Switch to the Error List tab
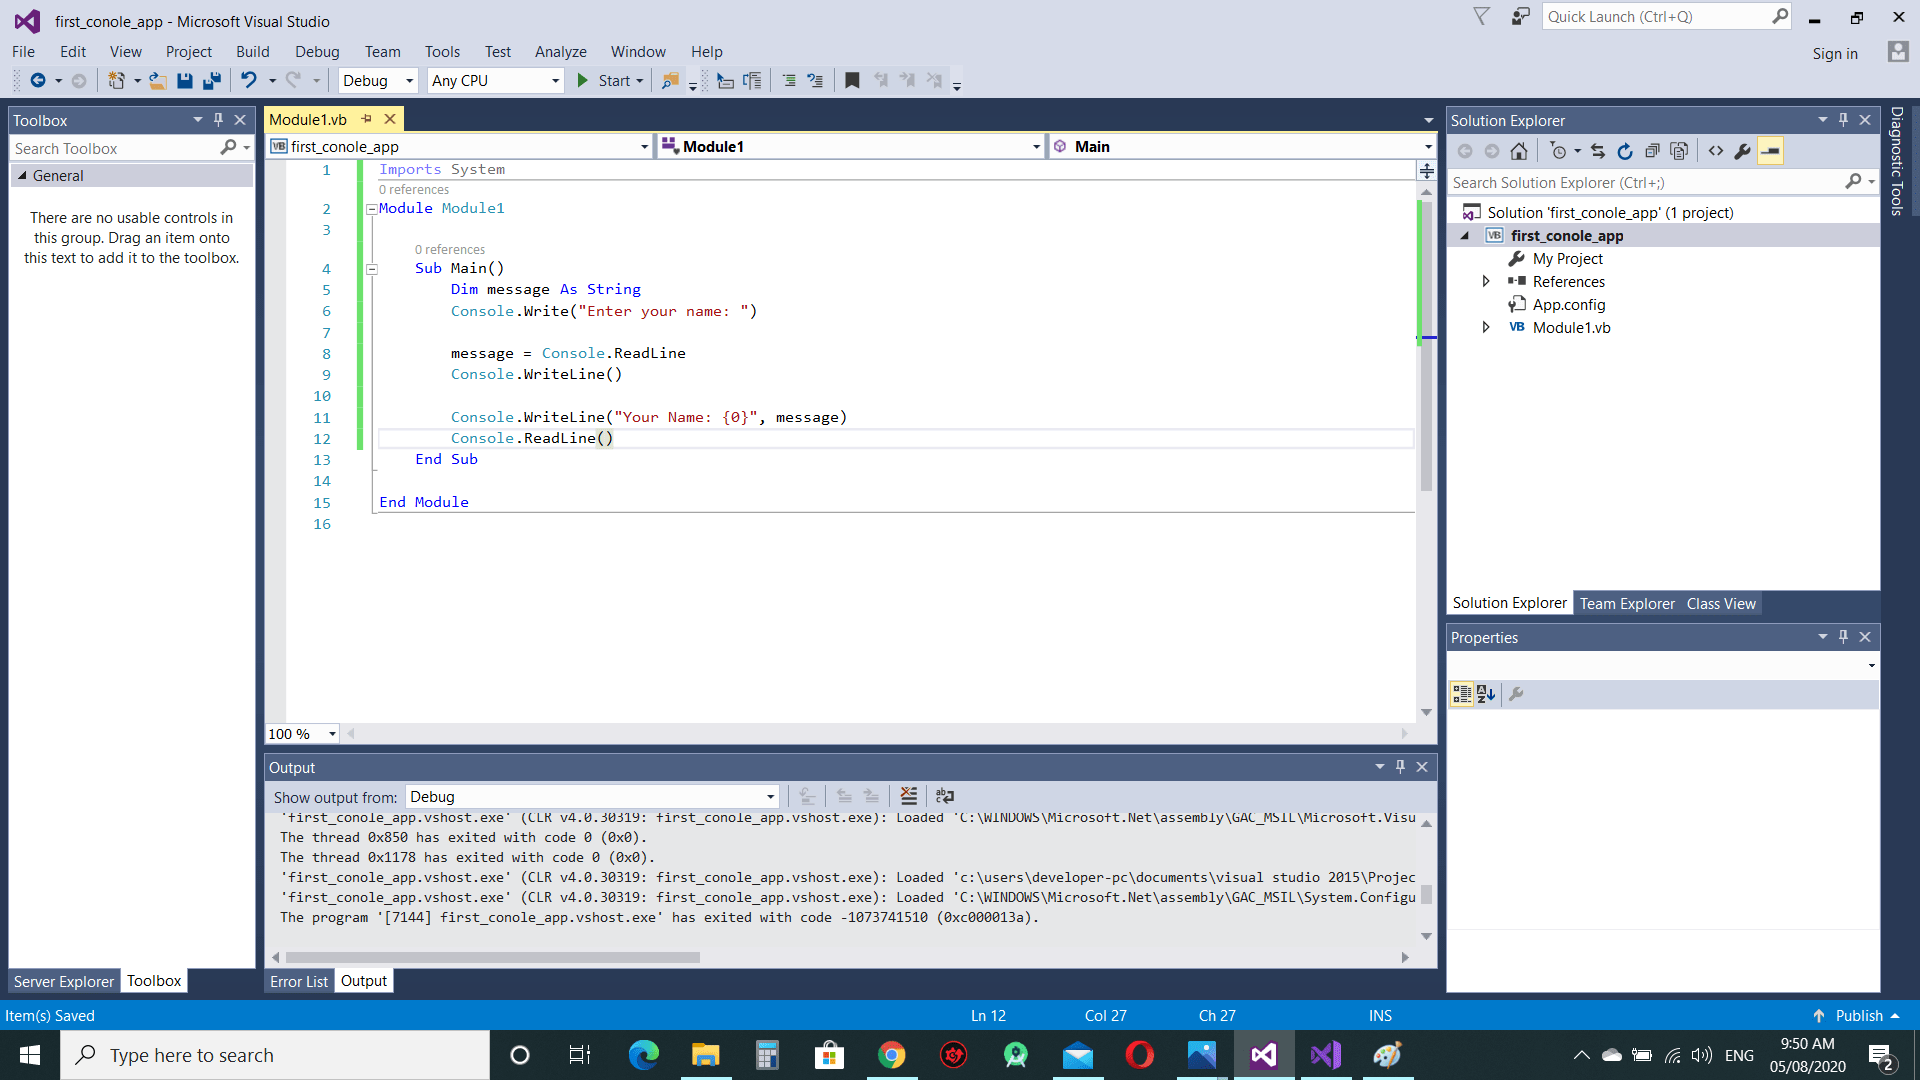 click(298, 982)
